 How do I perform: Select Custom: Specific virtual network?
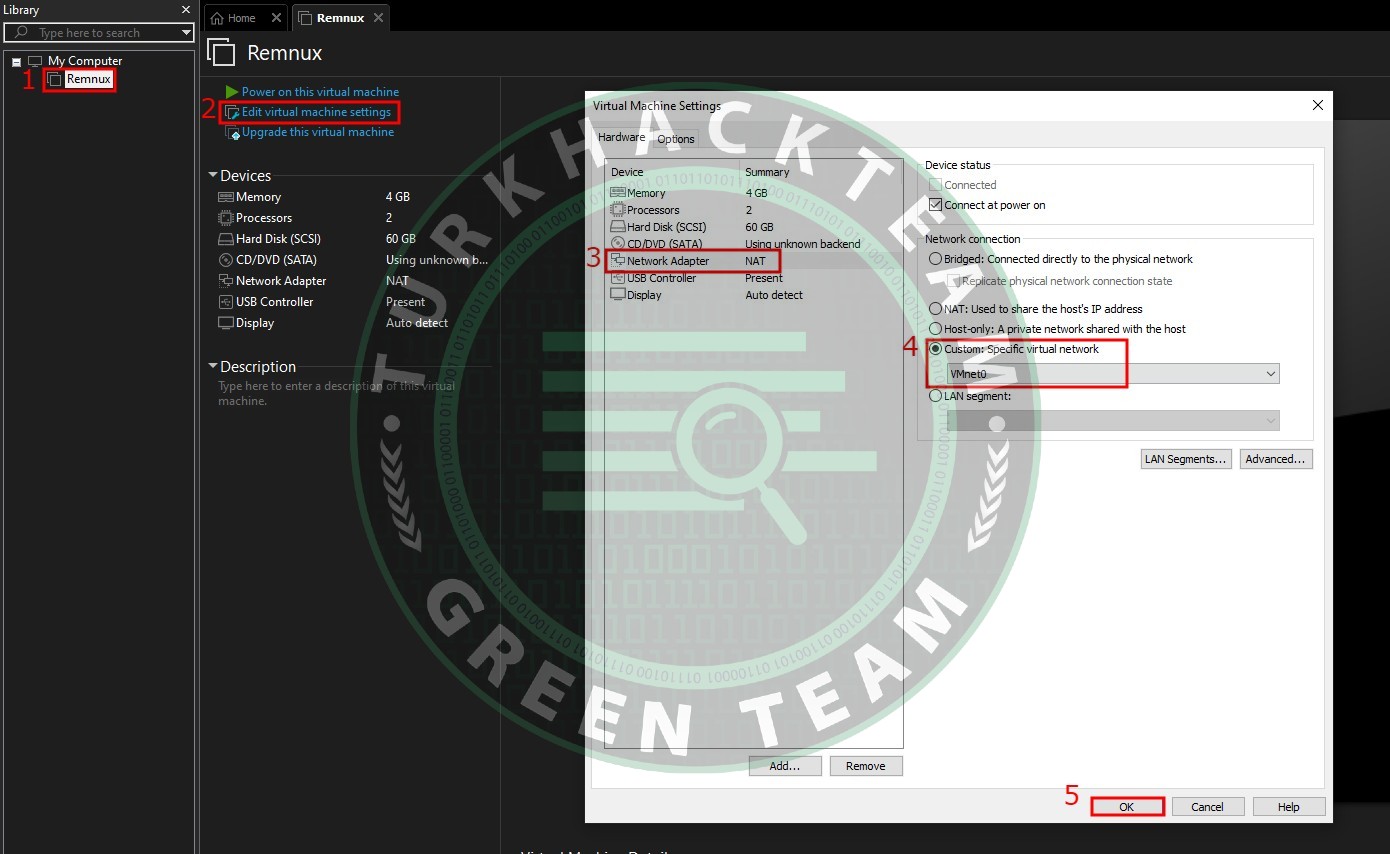point(936,349)
